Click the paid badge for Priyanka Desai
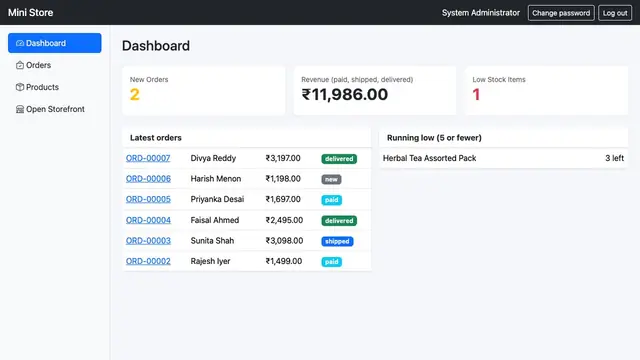 tap(331, 200)
